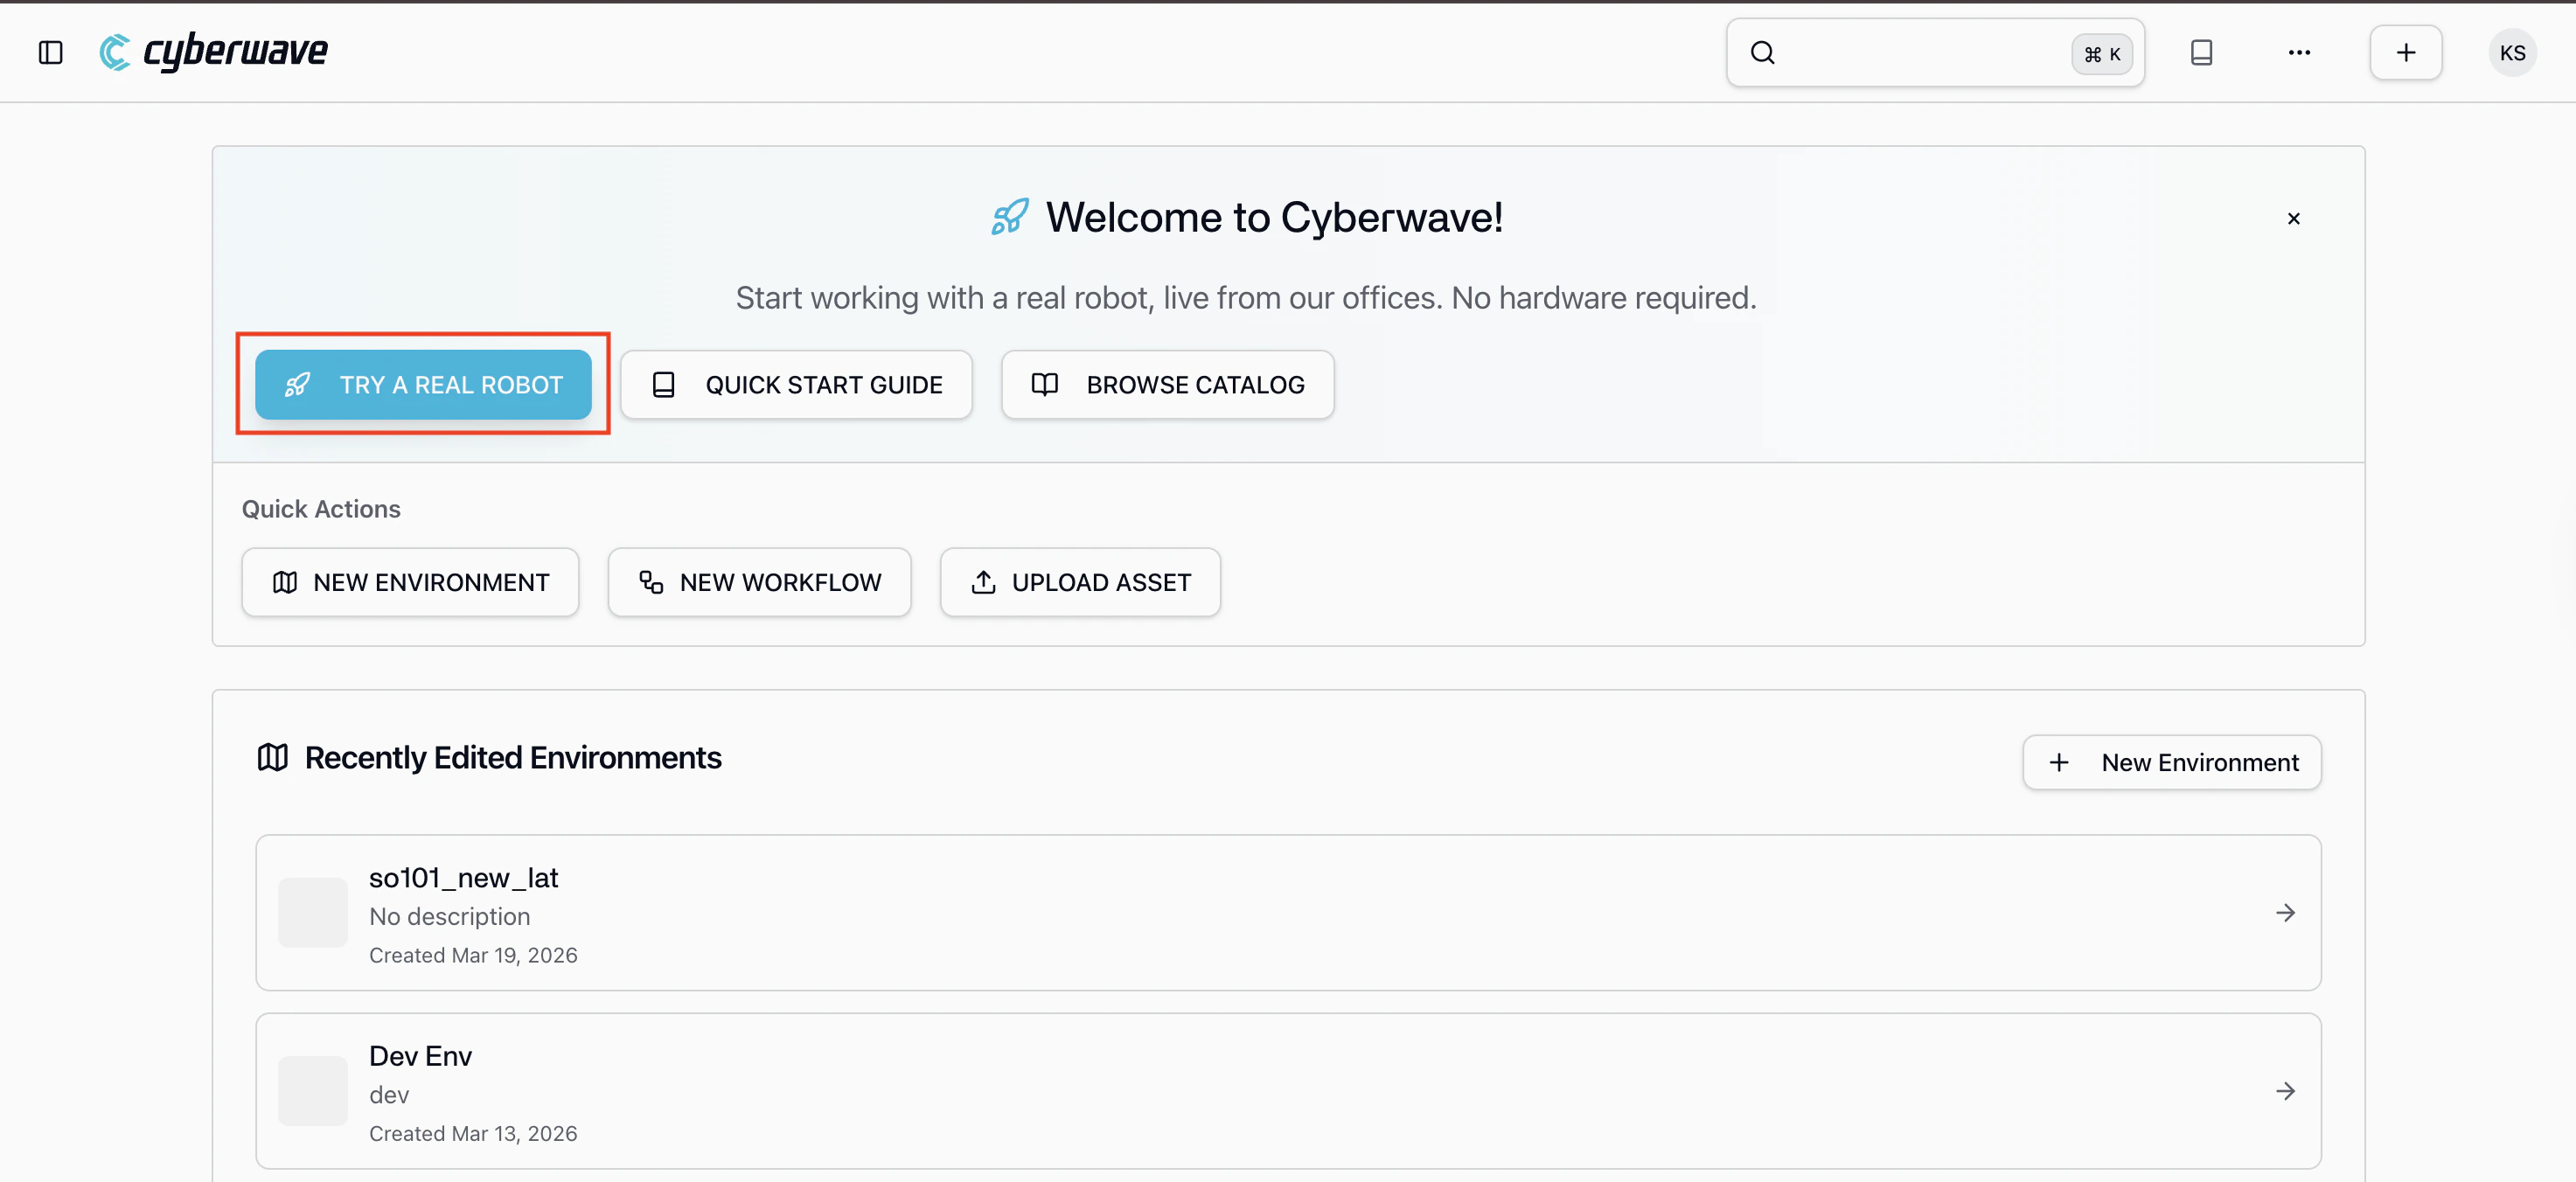Open the documentation book icon in header
This screenshot has height=1182, width=2576.
[x=2201, y=53]
